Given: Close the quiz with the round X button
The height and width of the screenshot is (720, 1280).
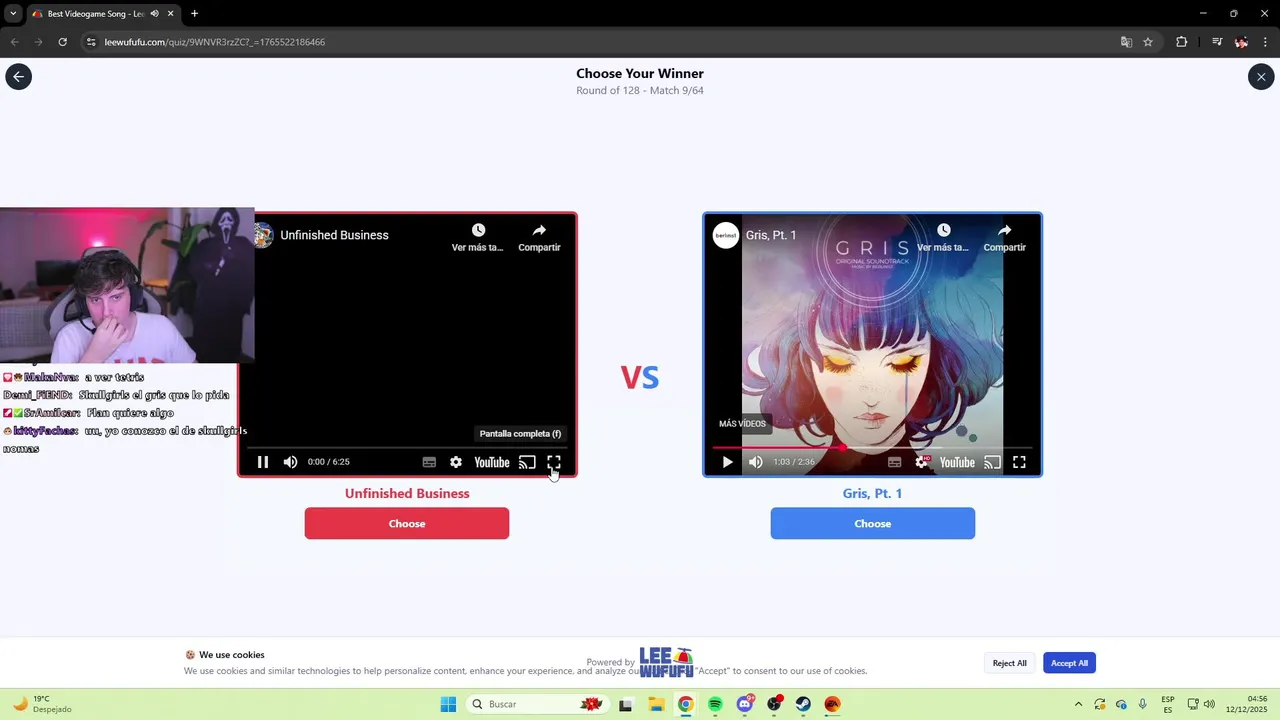Looking at the screenshot, I should 1261,77.
